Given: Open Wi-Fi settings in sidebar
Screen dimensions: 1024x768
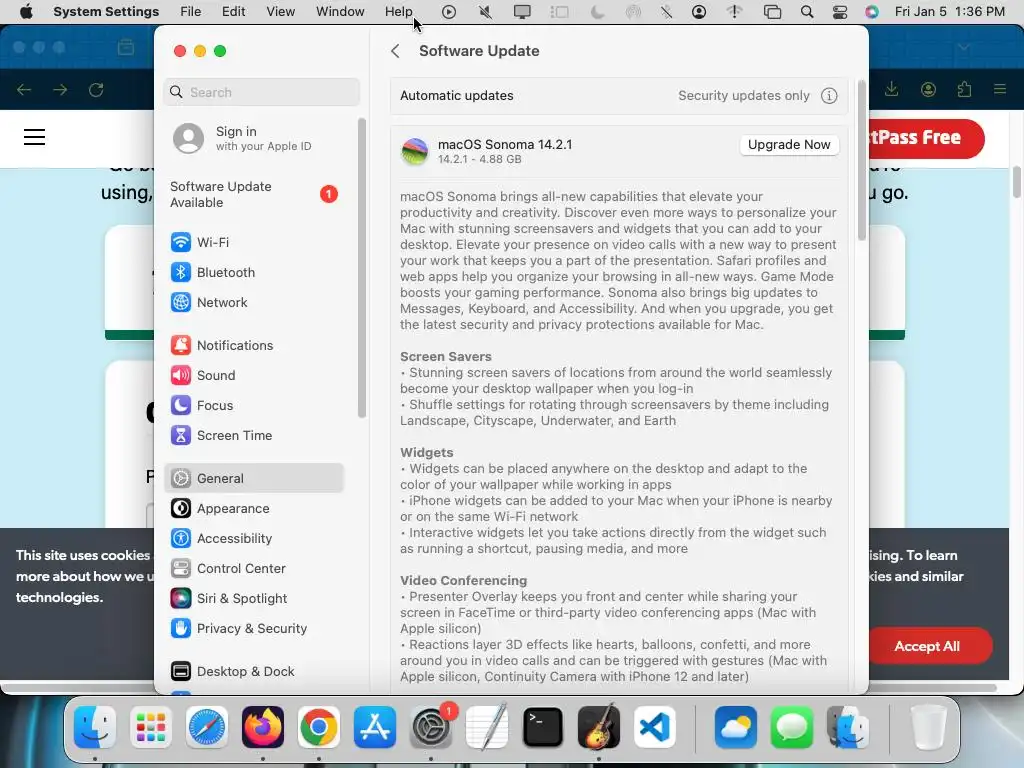Looking at the screenshot, I should coord(253,242).
